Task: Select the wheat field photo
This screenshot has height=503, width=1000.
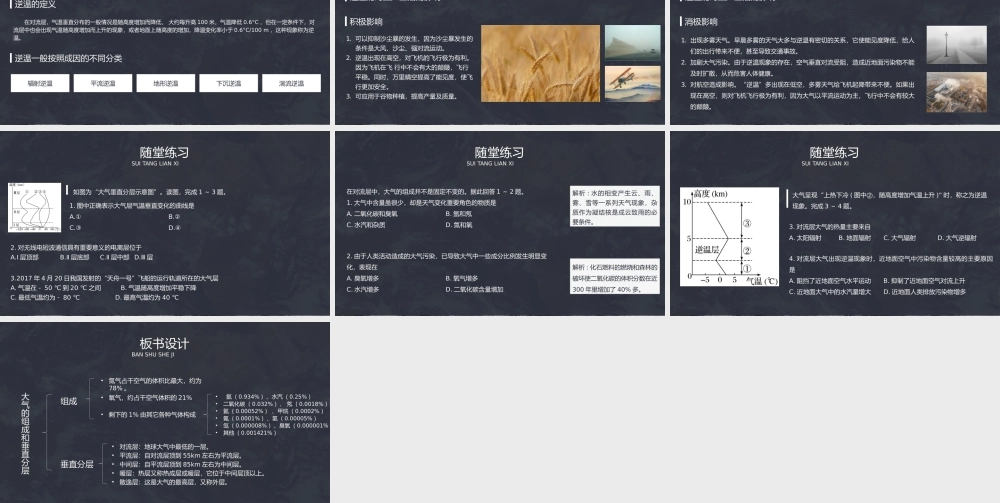Action: pos(540,63)
